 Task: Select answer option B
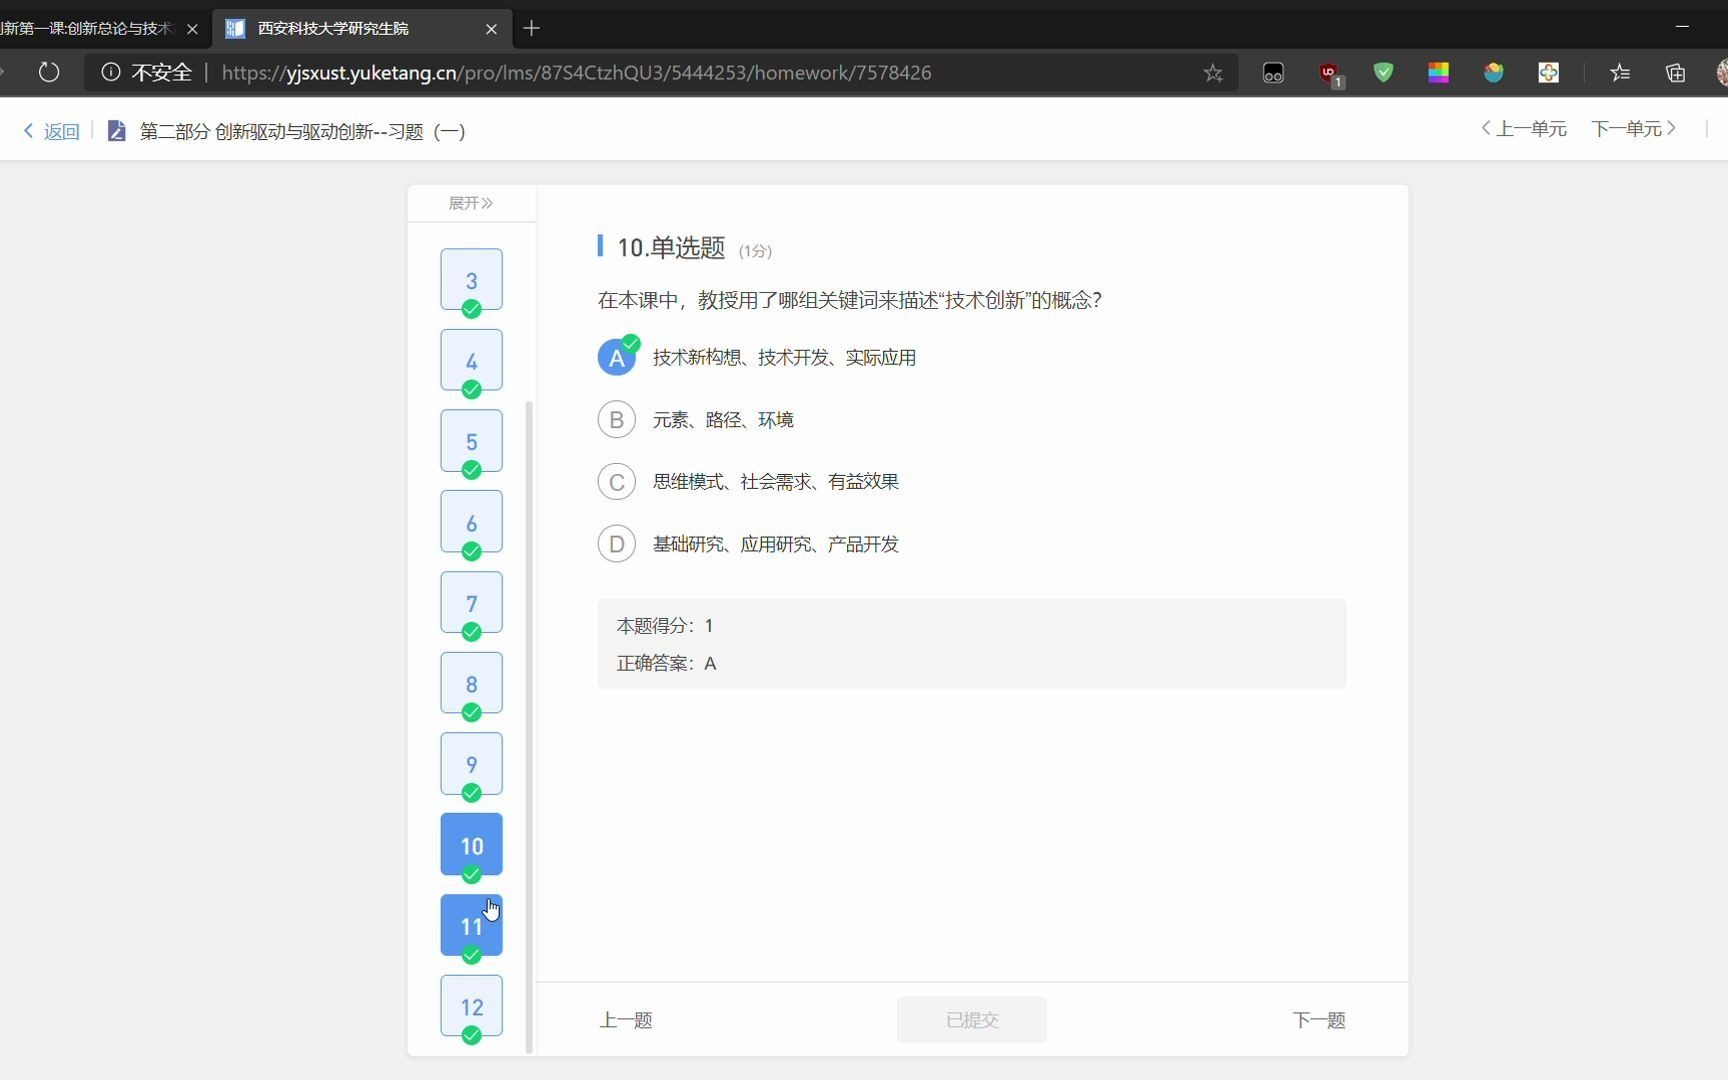(x=617, y=420)
